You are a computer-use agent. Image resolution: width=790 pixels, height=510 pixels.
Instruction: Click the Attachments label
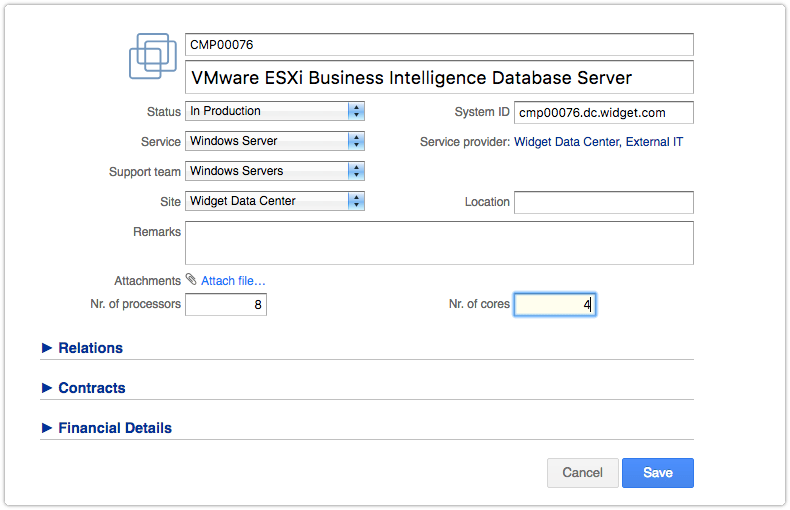point(147,281)
